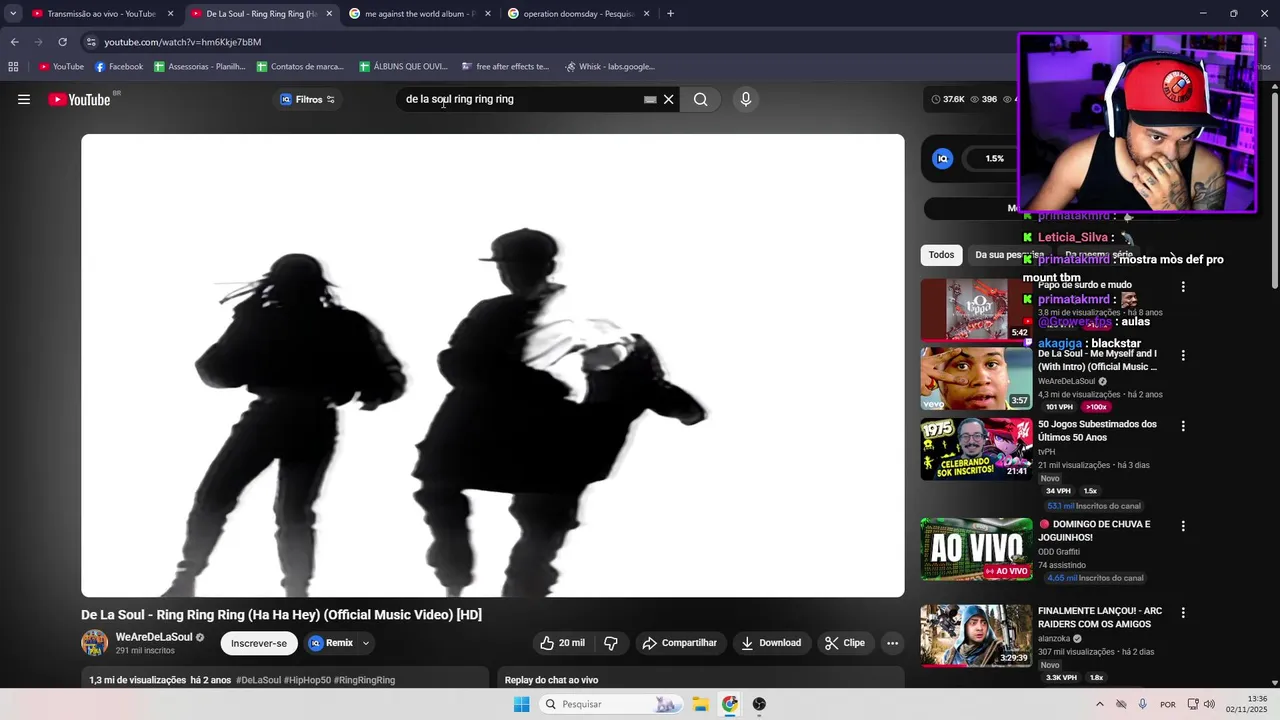Open the tab search dropdown arrow

click(x=13, y=14)
